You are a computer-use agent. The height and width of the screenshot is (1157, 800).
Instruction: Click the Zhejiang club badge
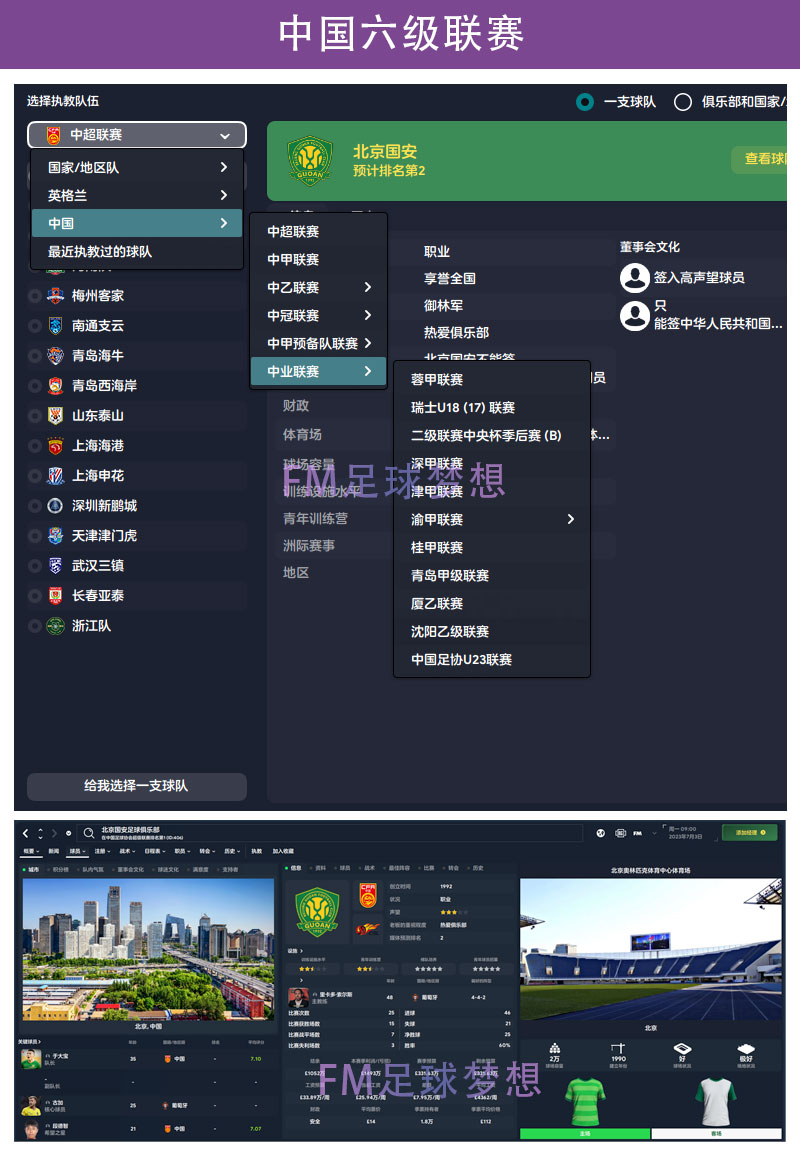pos(55,626)
